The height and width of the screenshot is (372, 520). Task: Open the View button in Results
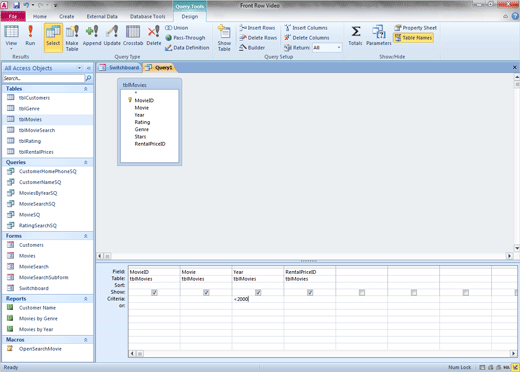[11, 37]
